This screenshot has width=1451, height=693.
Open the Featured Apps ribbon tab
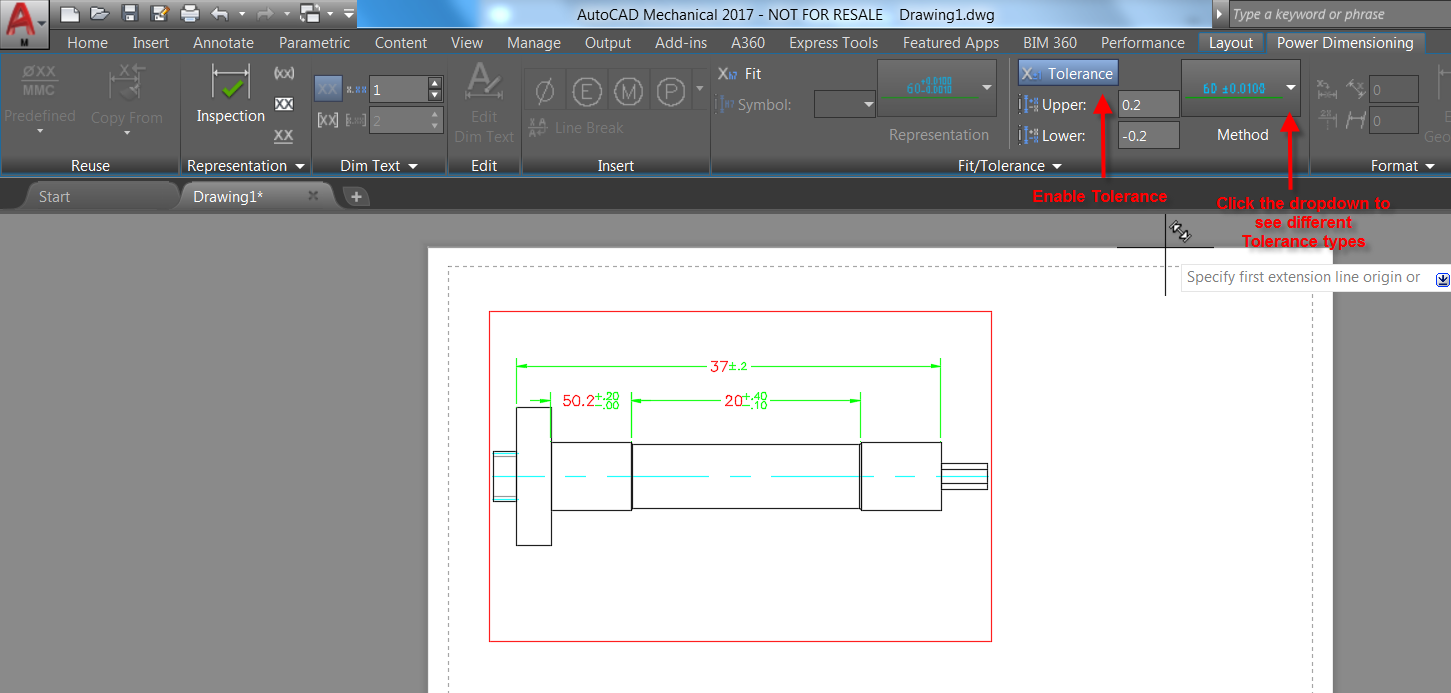[951, 43]
